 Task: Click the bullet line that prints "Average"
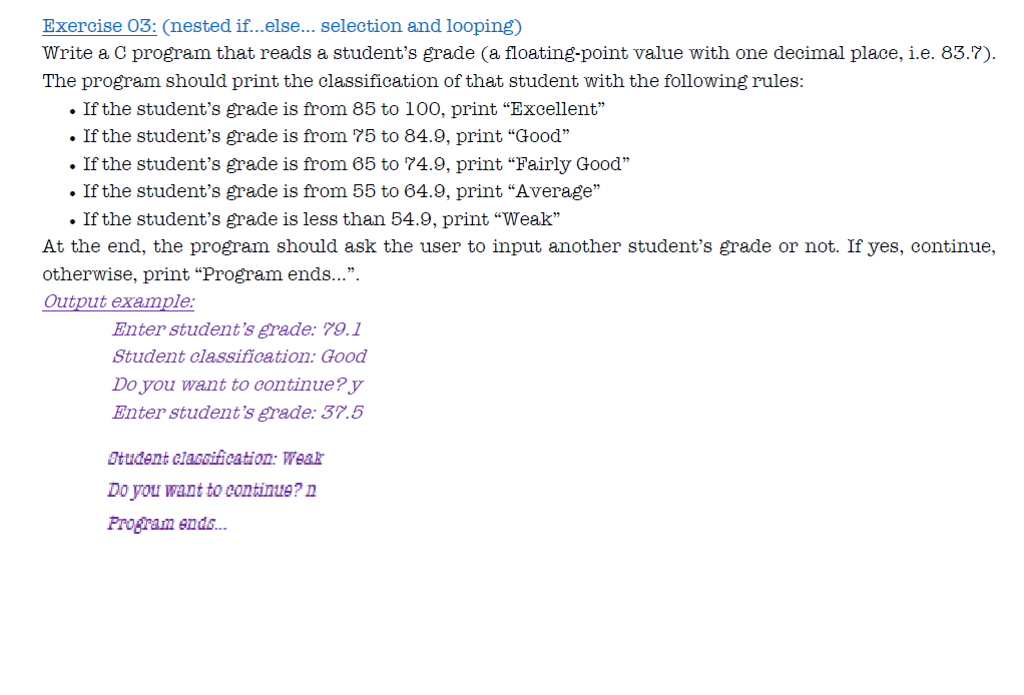(x=341, y=191)
